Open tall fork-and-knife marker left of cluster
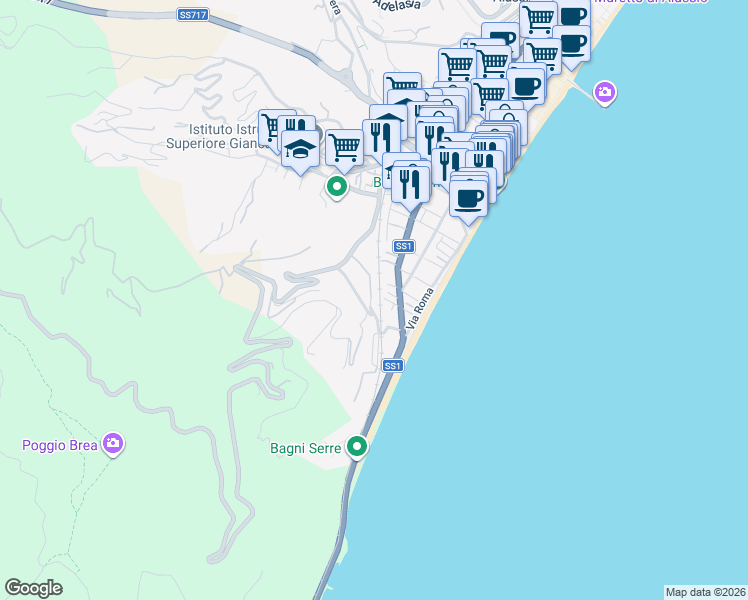Image resolution: width=748 pixels, height=600 pixels. pos(381,138)
